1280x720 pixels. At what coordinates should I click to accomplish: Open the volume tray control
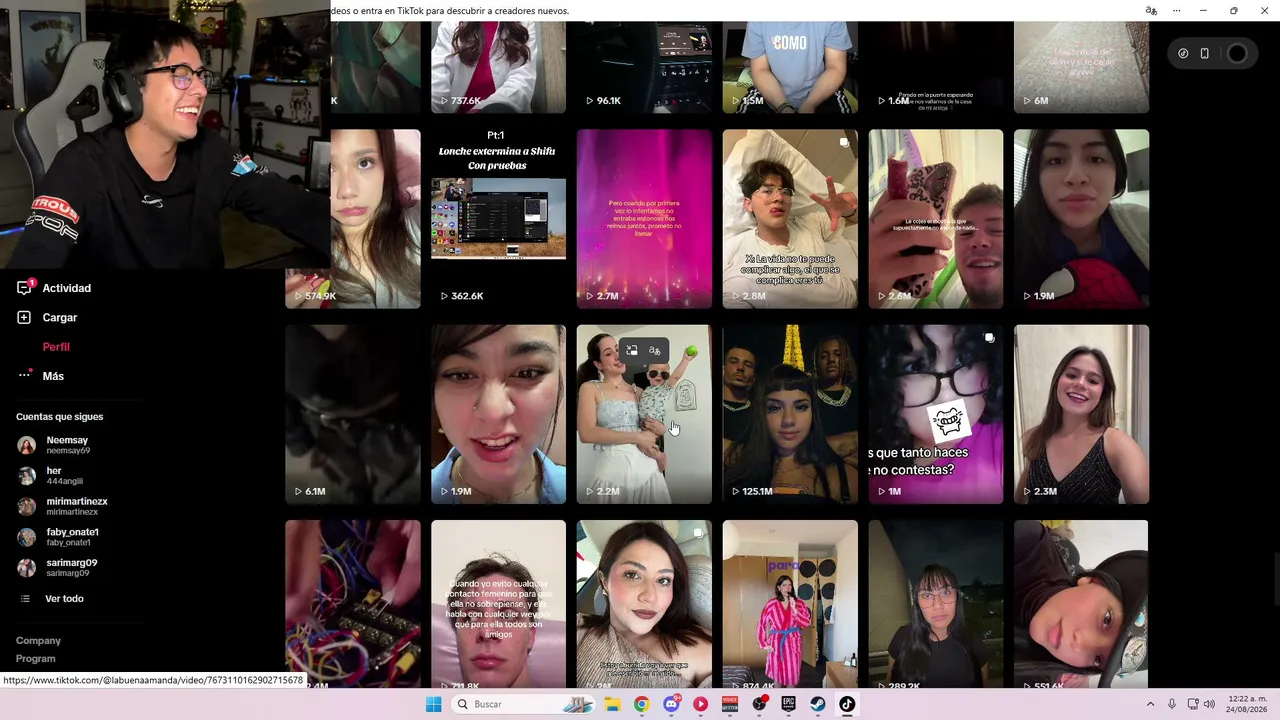click(1208, 704)
